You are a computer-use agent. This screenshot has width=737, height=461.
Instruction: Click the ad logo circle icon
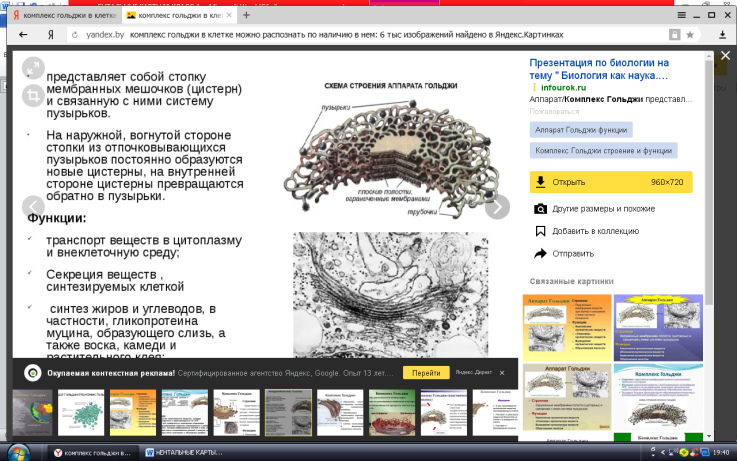coord(32,373)
